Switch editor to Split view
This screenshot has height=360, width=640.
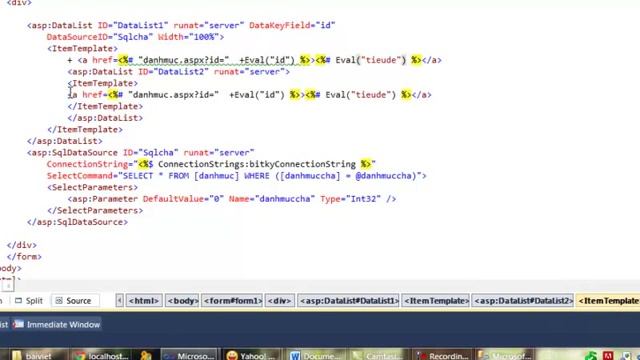point(29,301)
